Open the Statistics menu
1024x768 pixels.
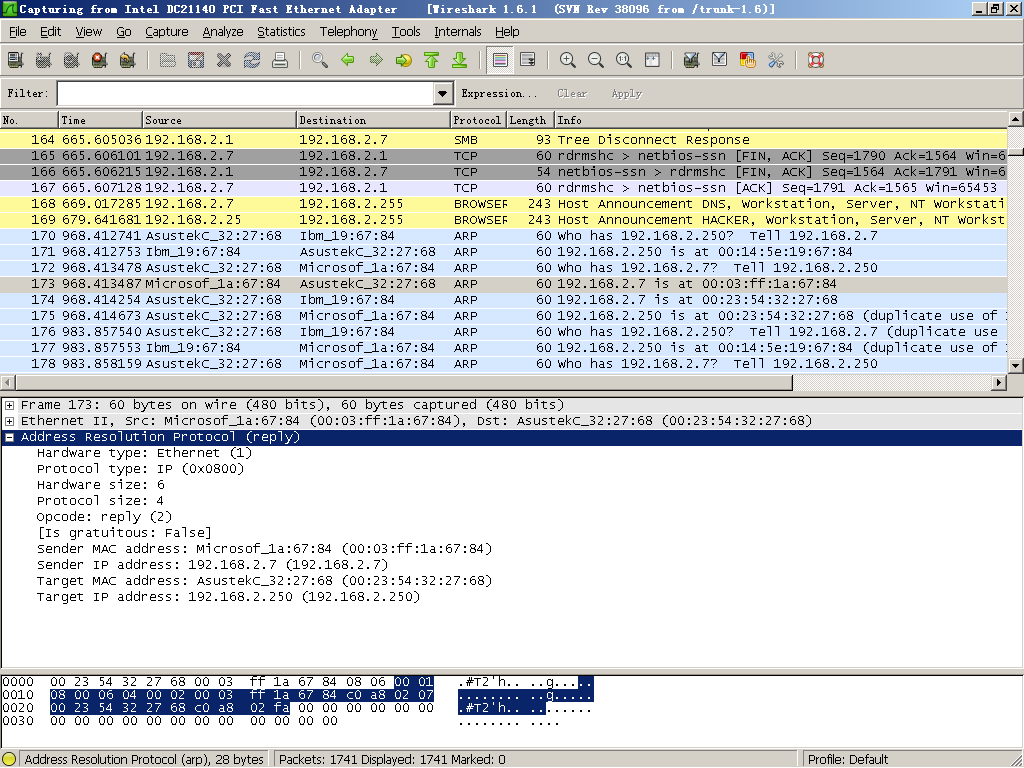coord(281,31)
